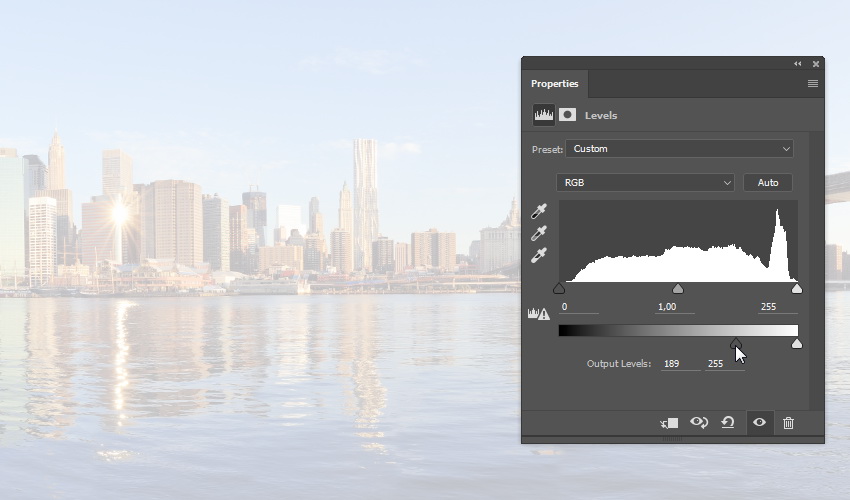
Task: Collapse the Properties panel to icons
Action: click(x=797, y=64)
